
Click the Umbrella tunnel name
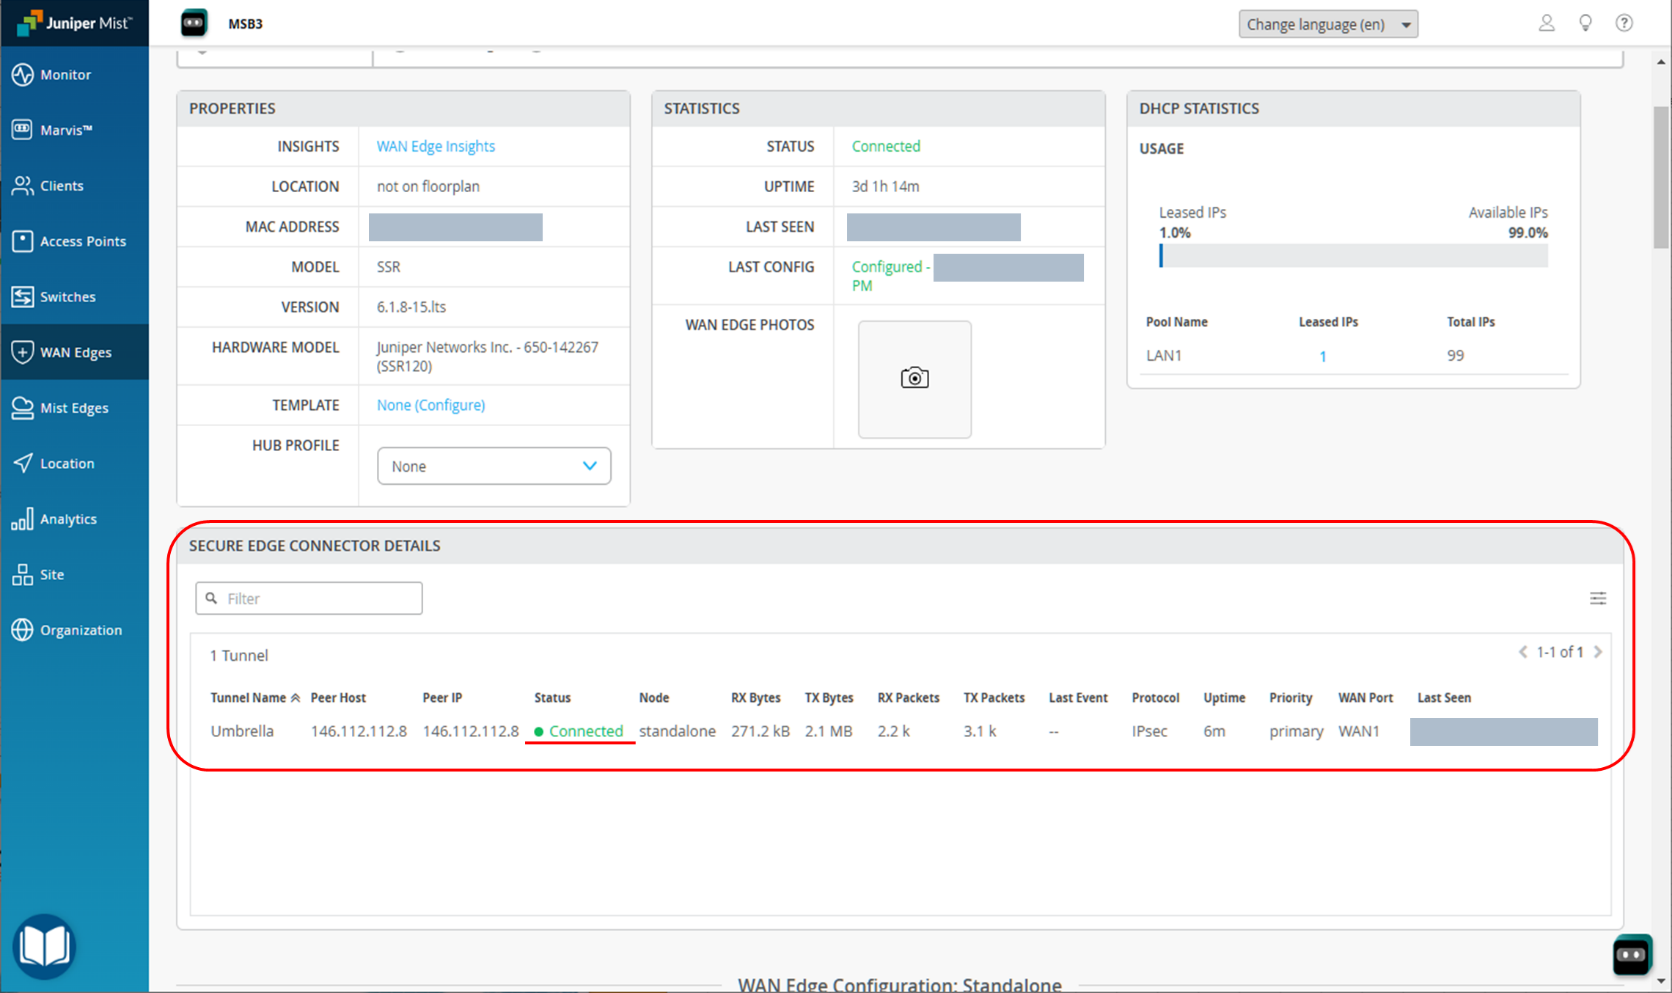242,731
